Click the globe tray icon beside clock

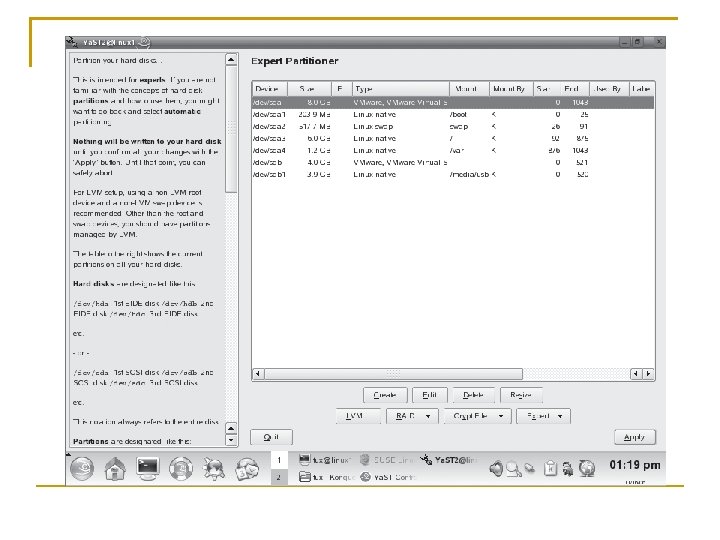click(587, 468)
